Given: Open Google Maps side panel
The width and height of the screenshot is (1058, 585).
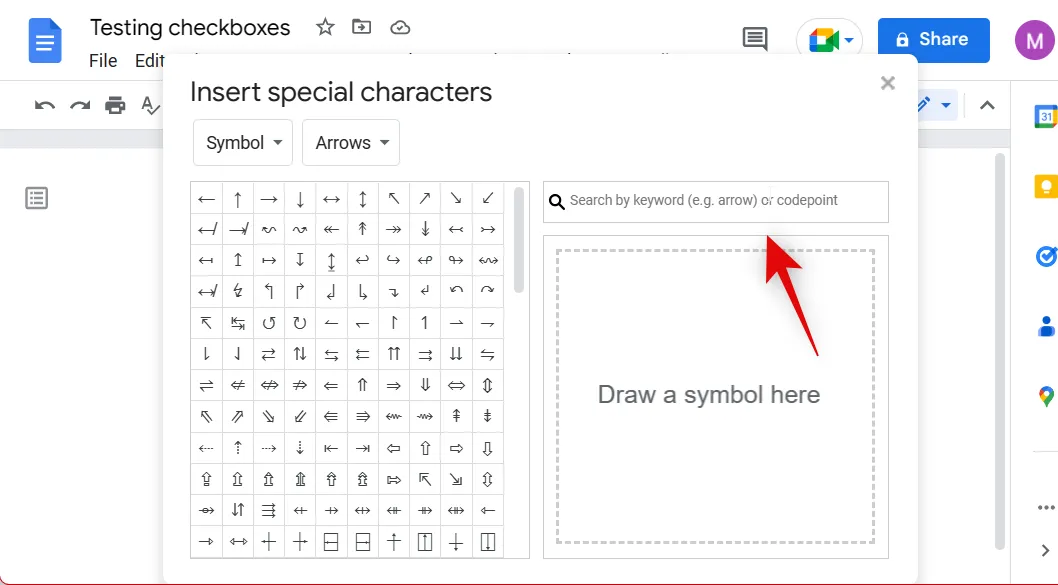Looking at the screenshot, I should point(1046,396).
